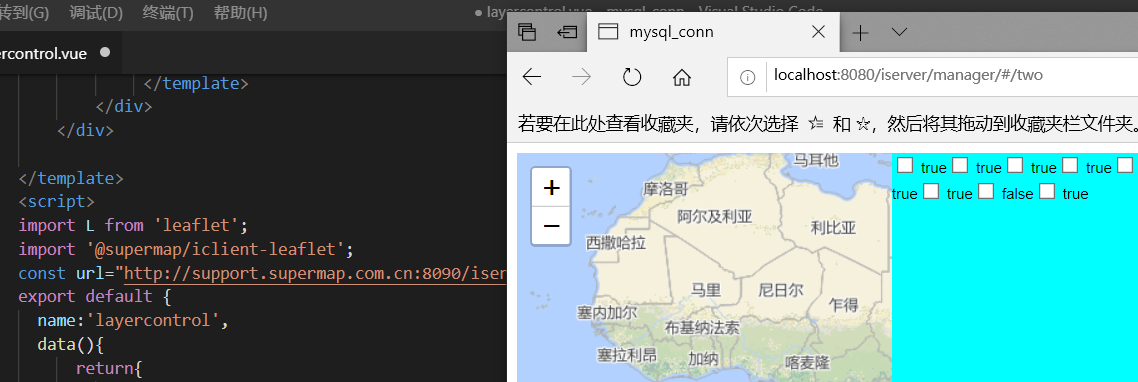Click the export default { line
The image size is (1138, 382).
click(x=95, y=296)
